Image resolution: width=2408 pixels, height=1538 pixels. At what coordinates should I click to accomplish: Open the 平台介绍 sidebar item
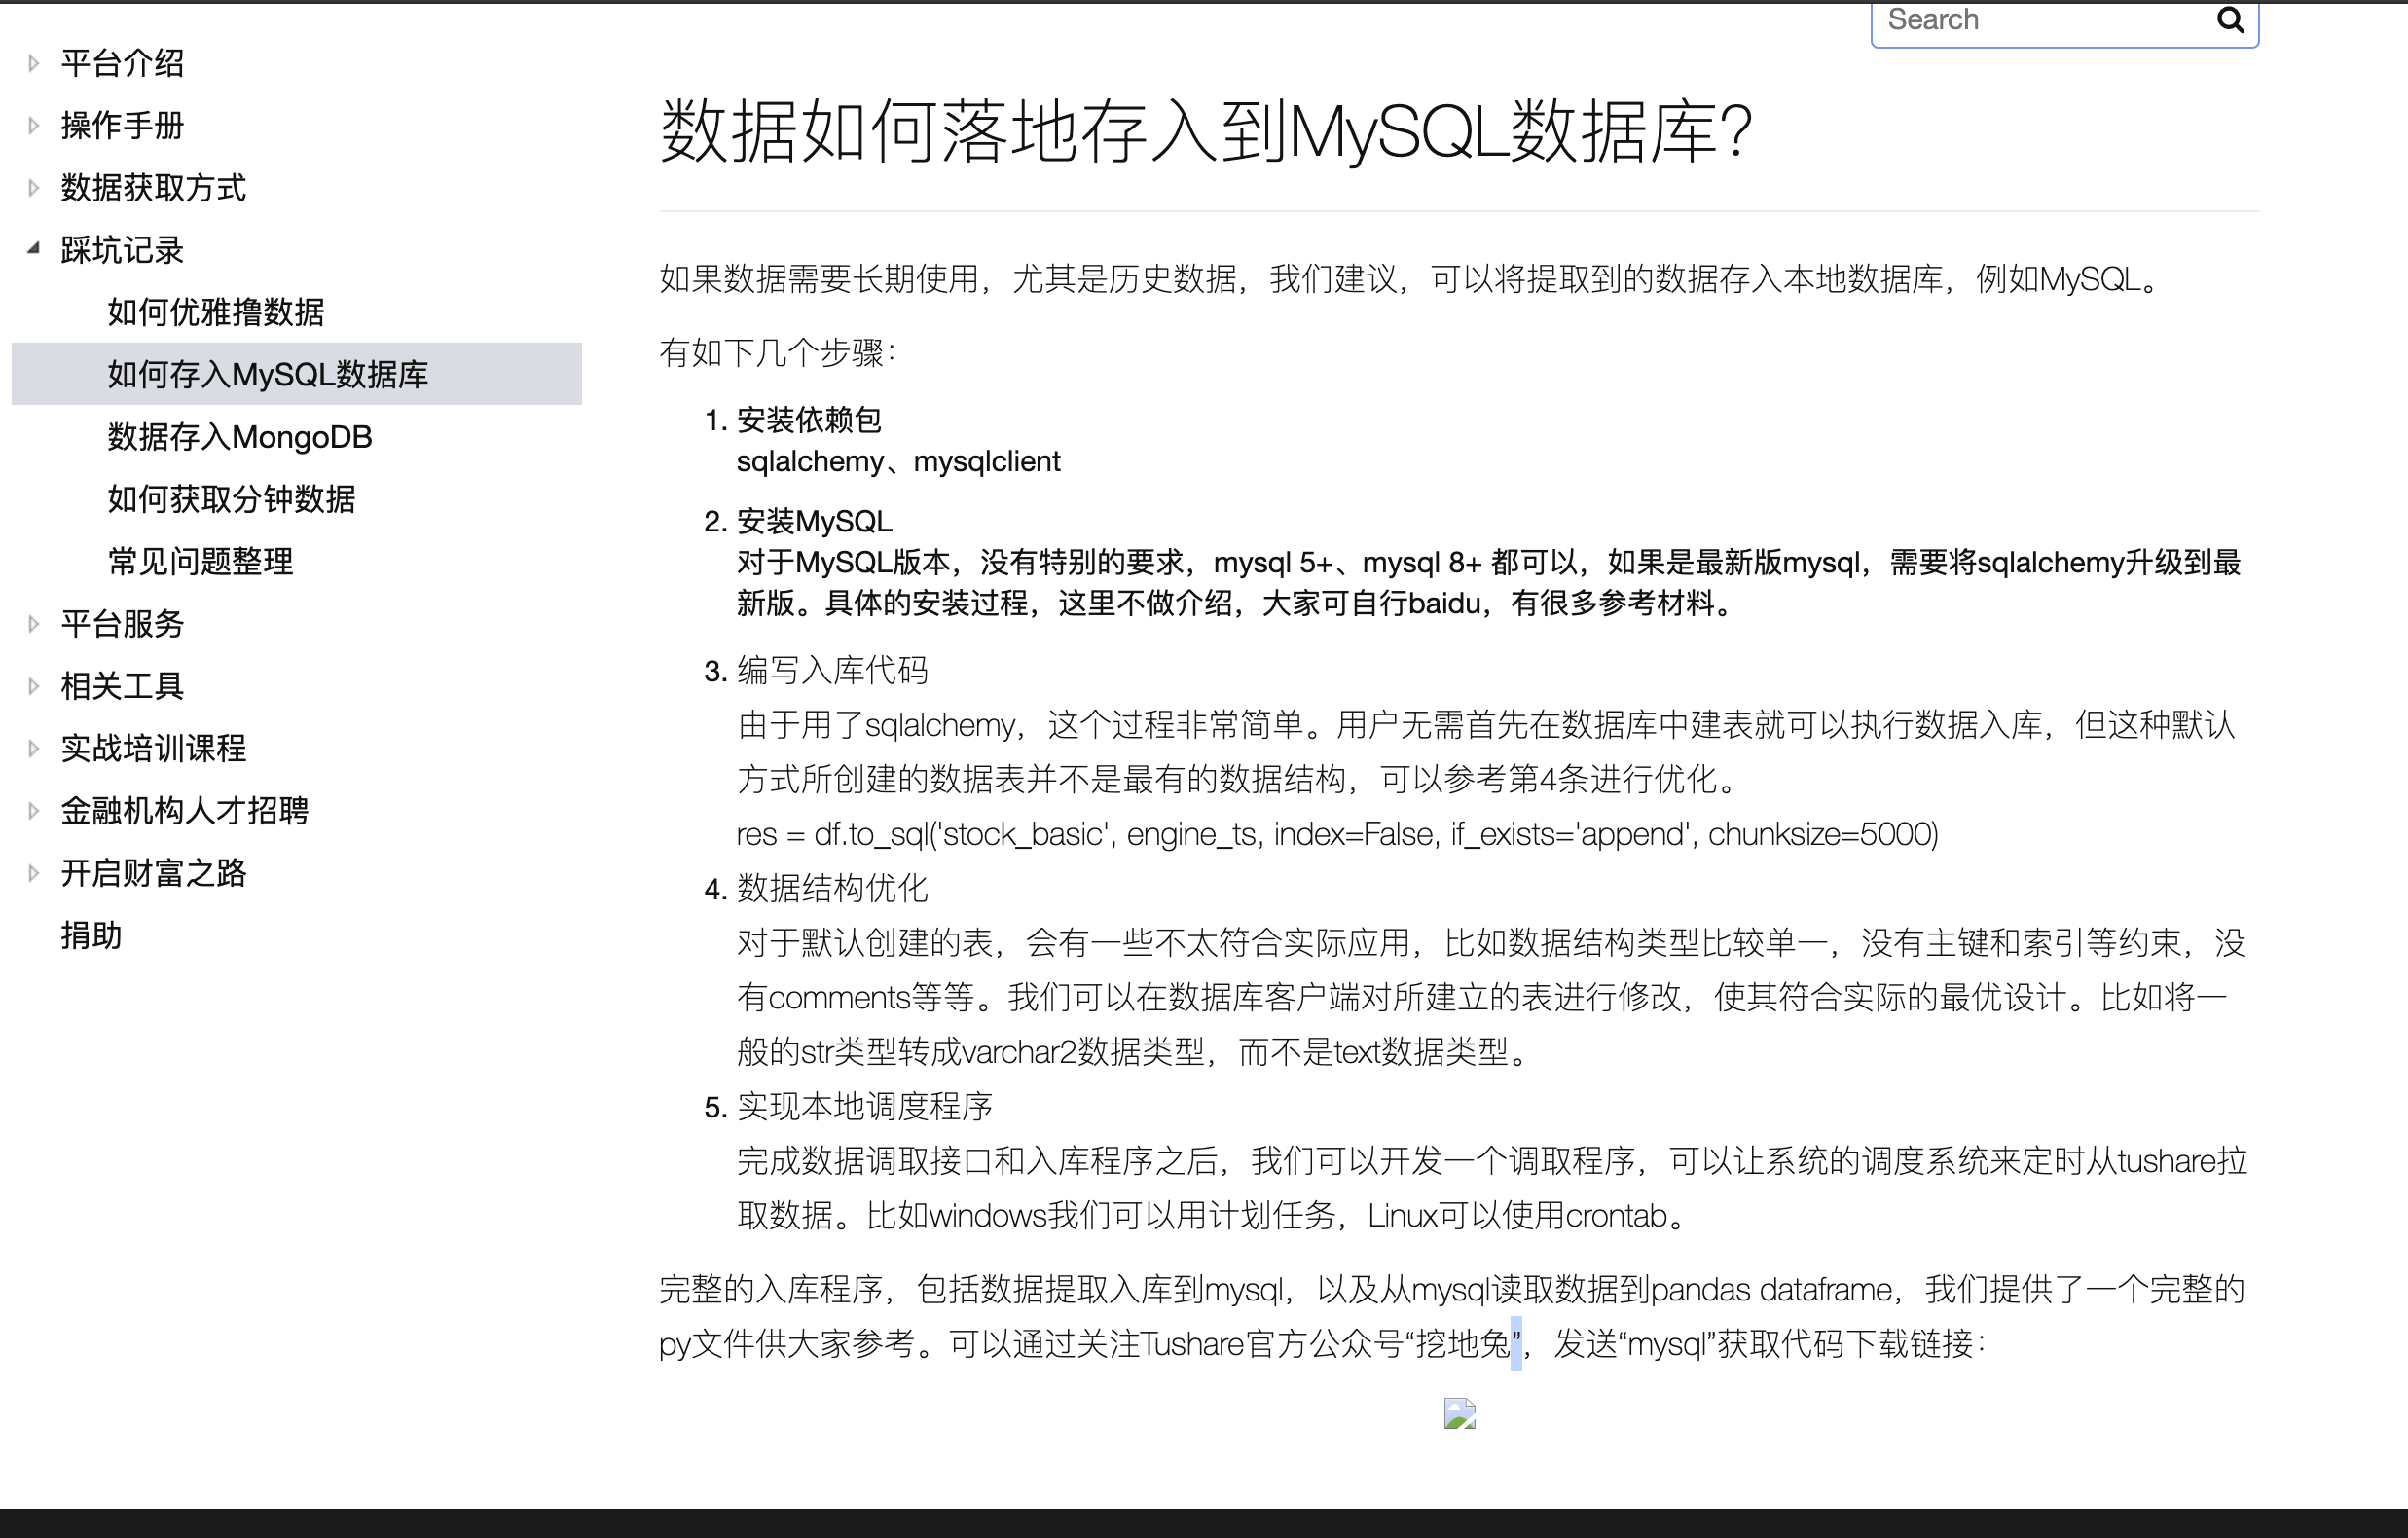click(122, 64)
